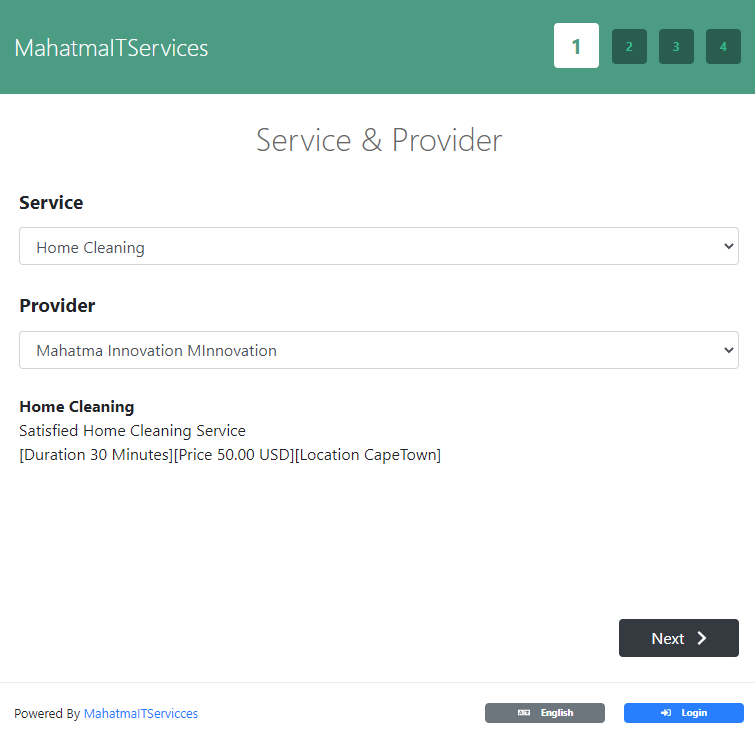Jump to step 3 indicator
This screenshot has width=755, height=738.
pos(676,46)
